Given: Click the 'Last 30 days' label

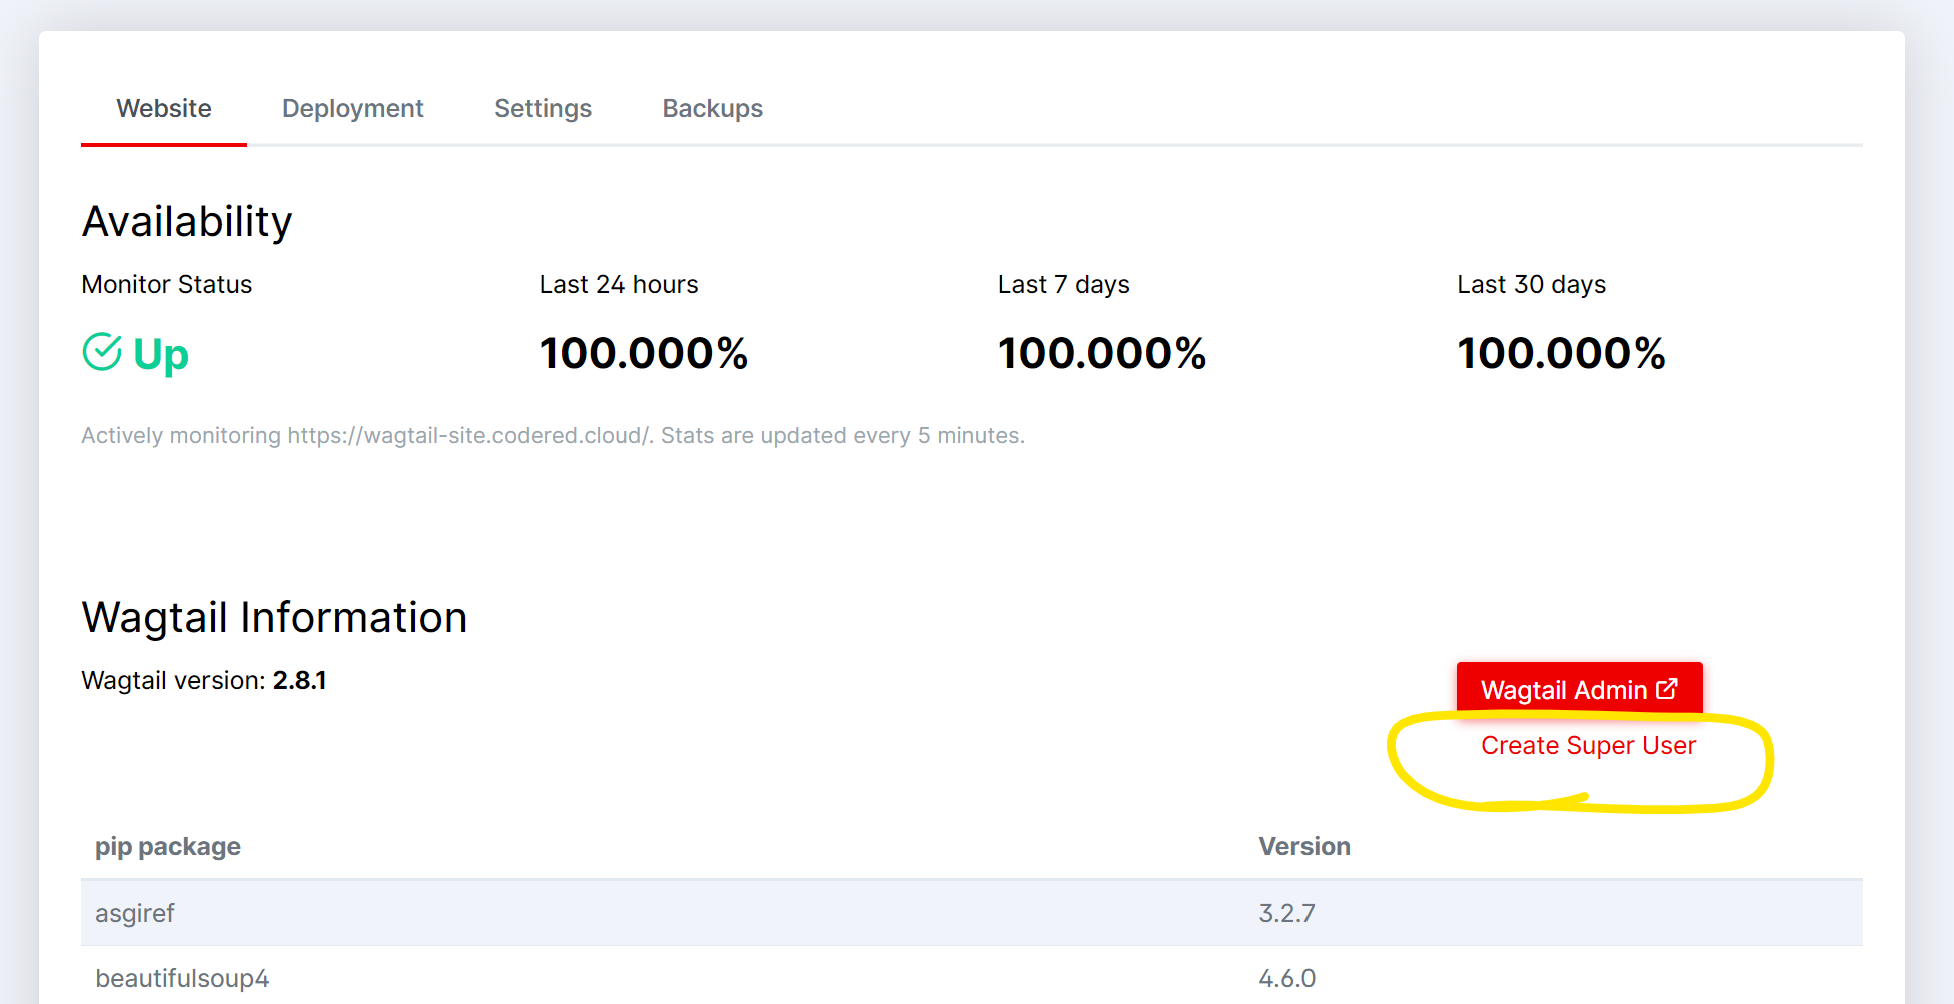Looking at the screenshot, I should pos(1532,284).
